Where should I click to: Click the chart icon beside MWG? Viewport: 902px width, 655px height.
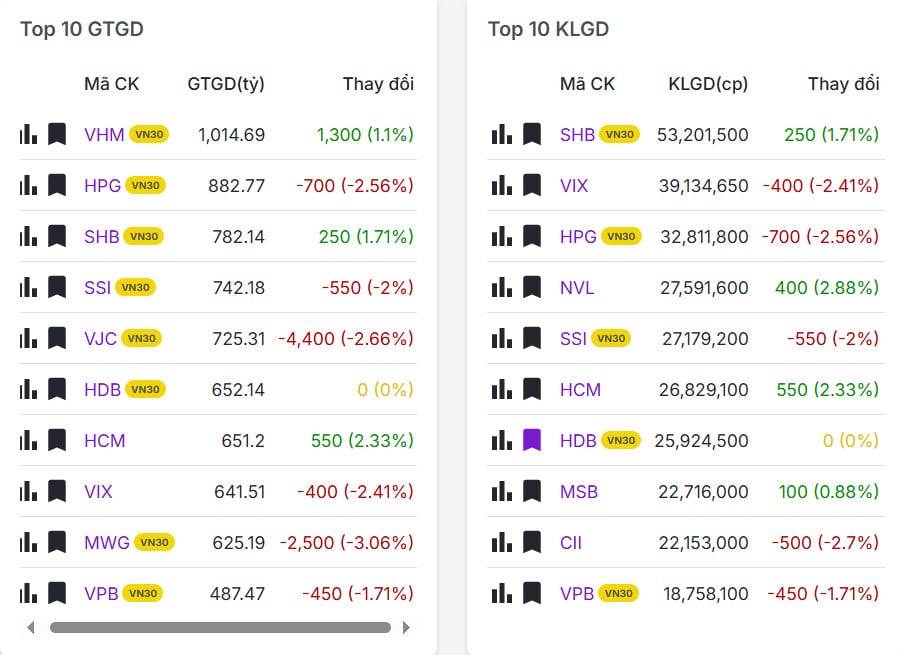pyautogui.click(x=27, y=543)
